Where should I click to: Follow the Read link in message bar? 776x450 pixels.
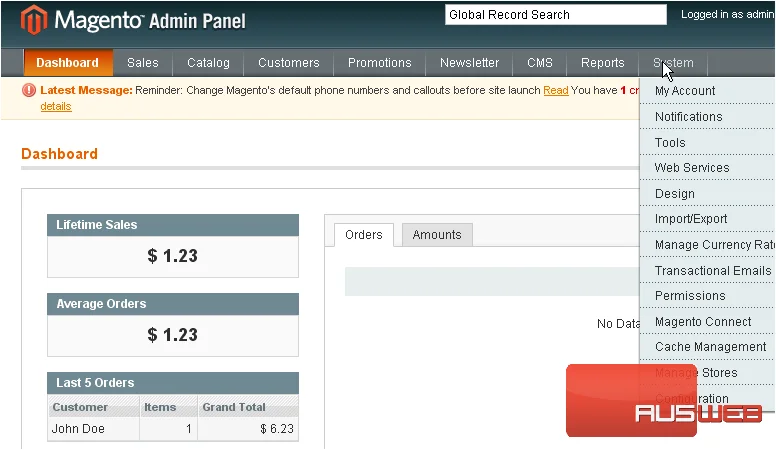pyautogui.click(x=556, y=91)
